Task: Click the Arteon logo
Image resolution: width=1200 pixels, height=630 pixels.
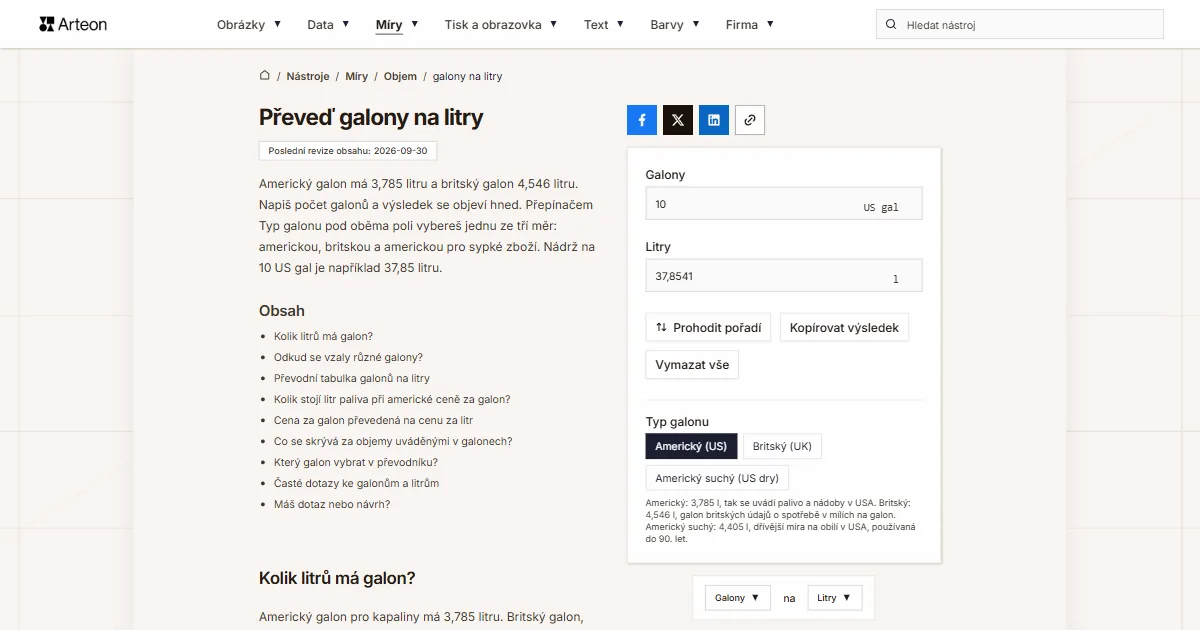Action: point(73,24)
